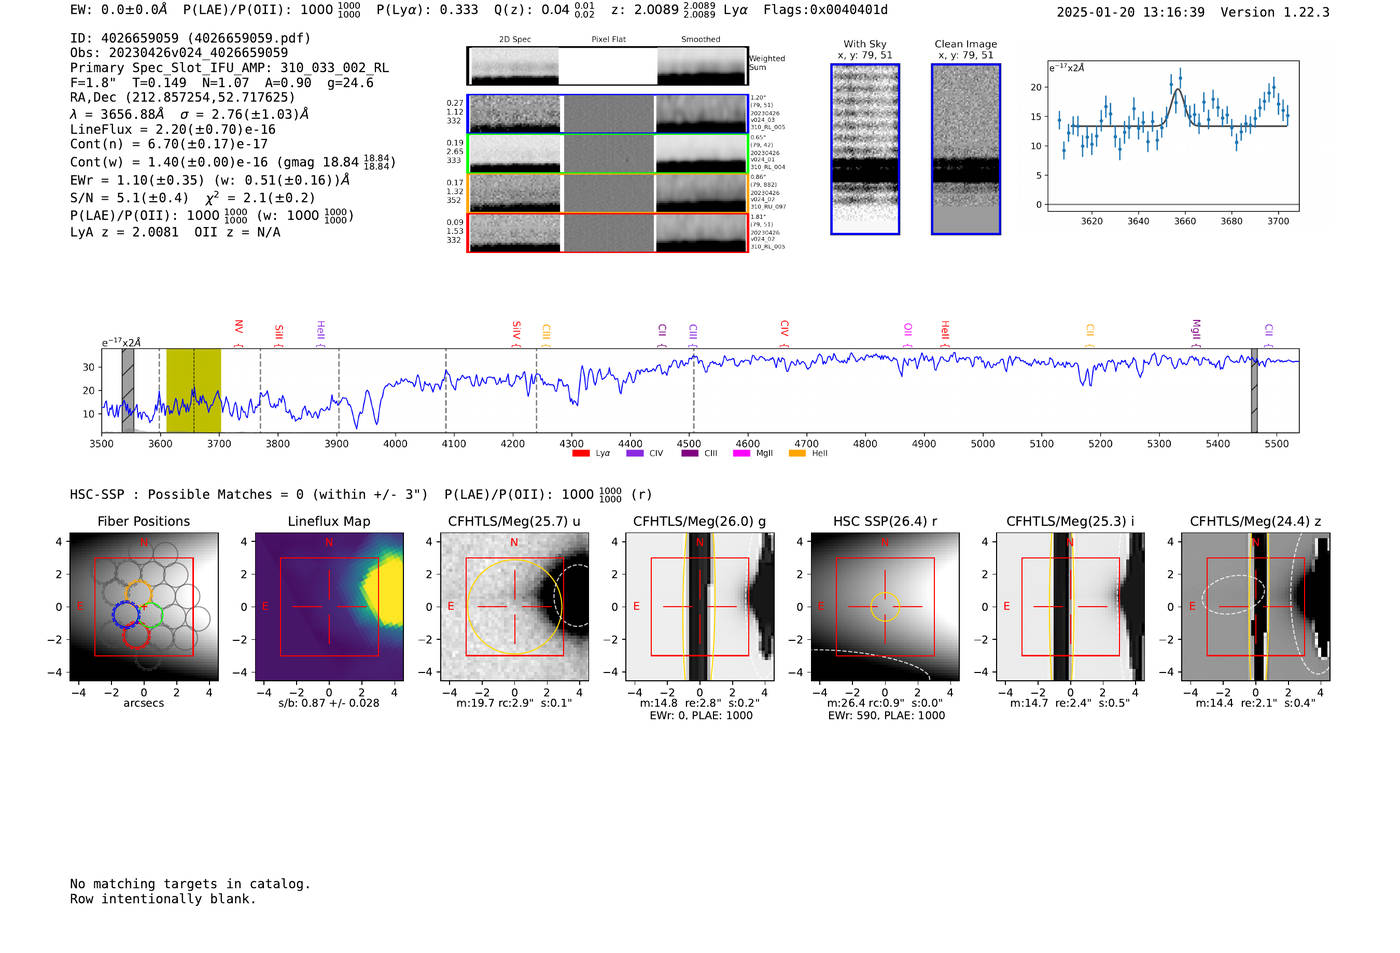Click the Primary Spec_Slot_IFU_AMP line
The image size is (1400, 953).
[229, 68]
